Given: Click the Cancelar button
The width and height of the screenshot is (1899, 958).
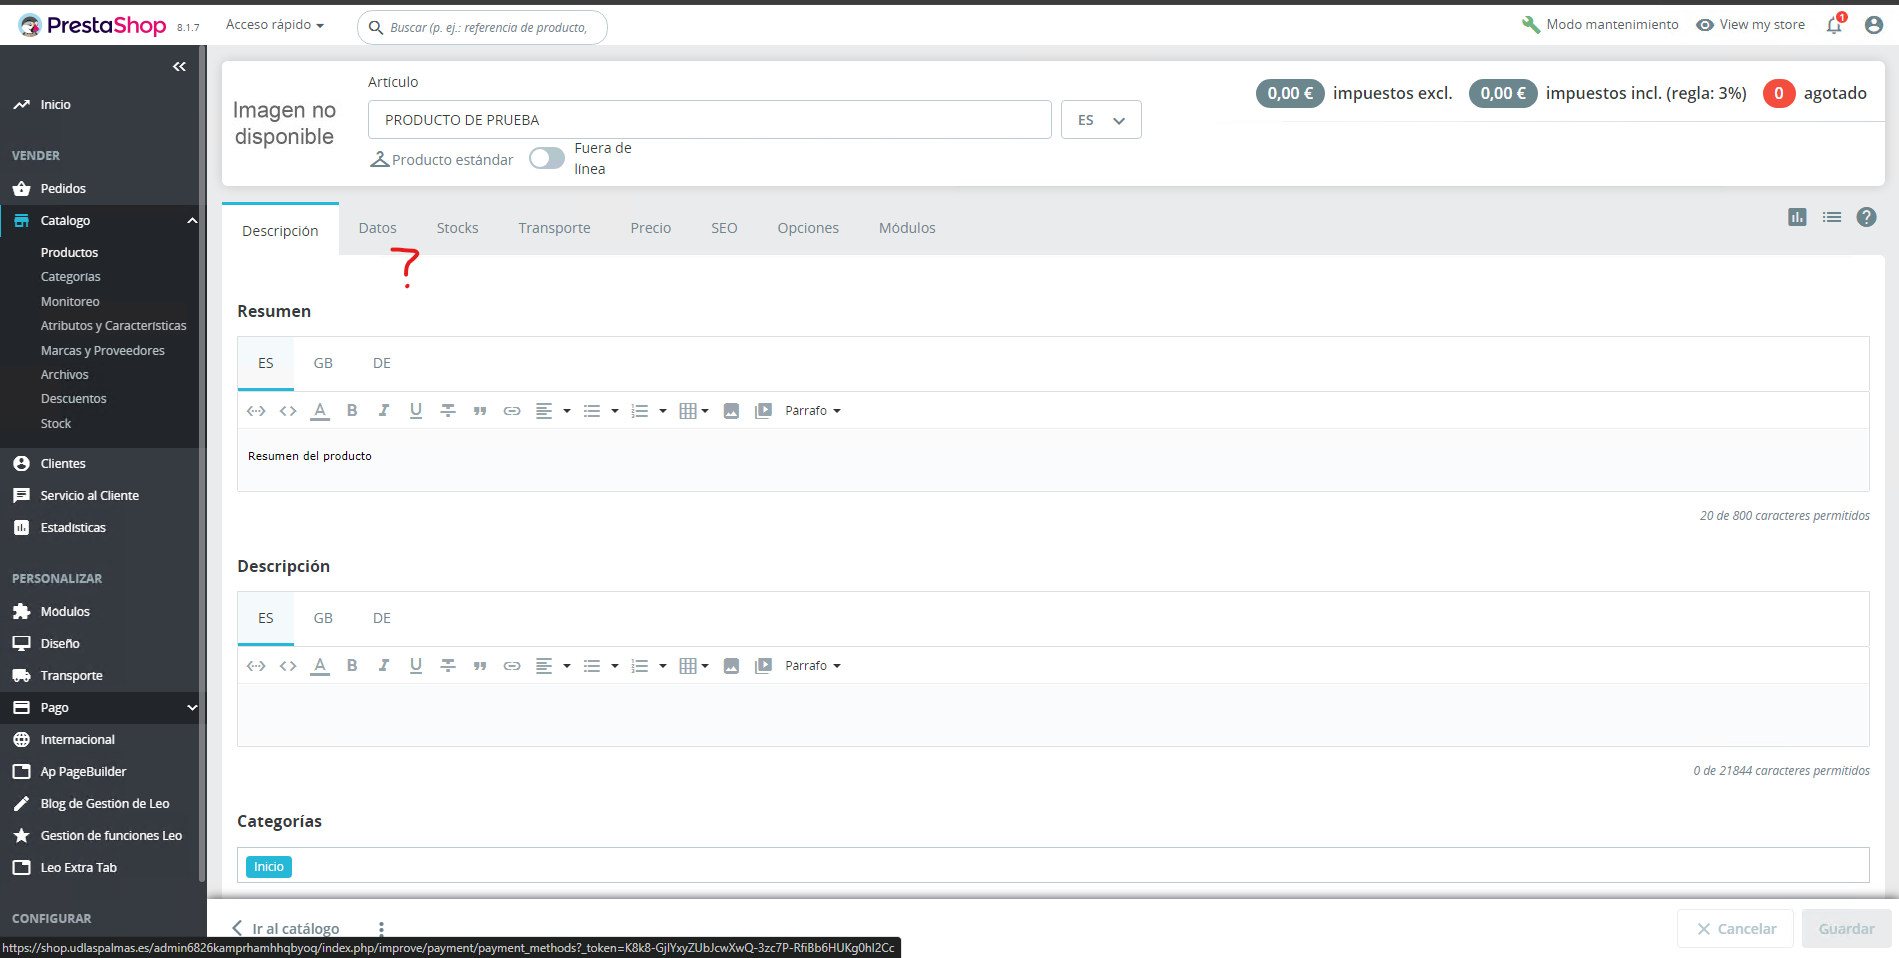Looking at the screenshot, I should pos(1736,929).
